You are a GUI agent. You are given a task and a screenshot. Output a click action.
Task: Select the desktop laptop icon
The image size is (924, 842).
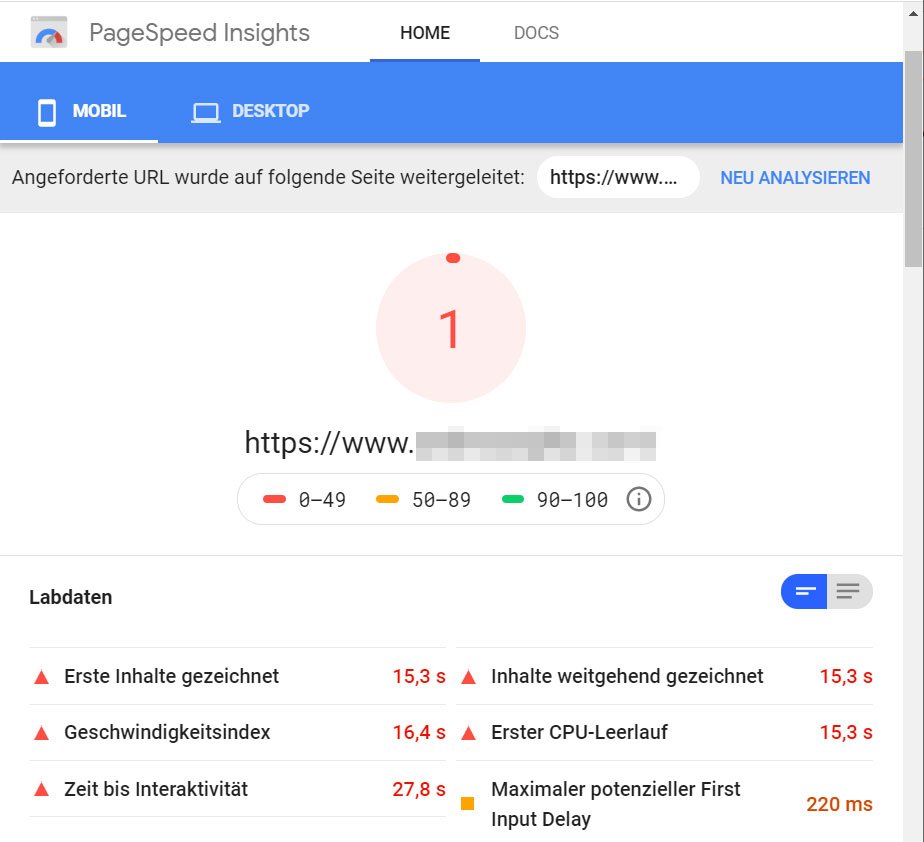click(206, 112)
